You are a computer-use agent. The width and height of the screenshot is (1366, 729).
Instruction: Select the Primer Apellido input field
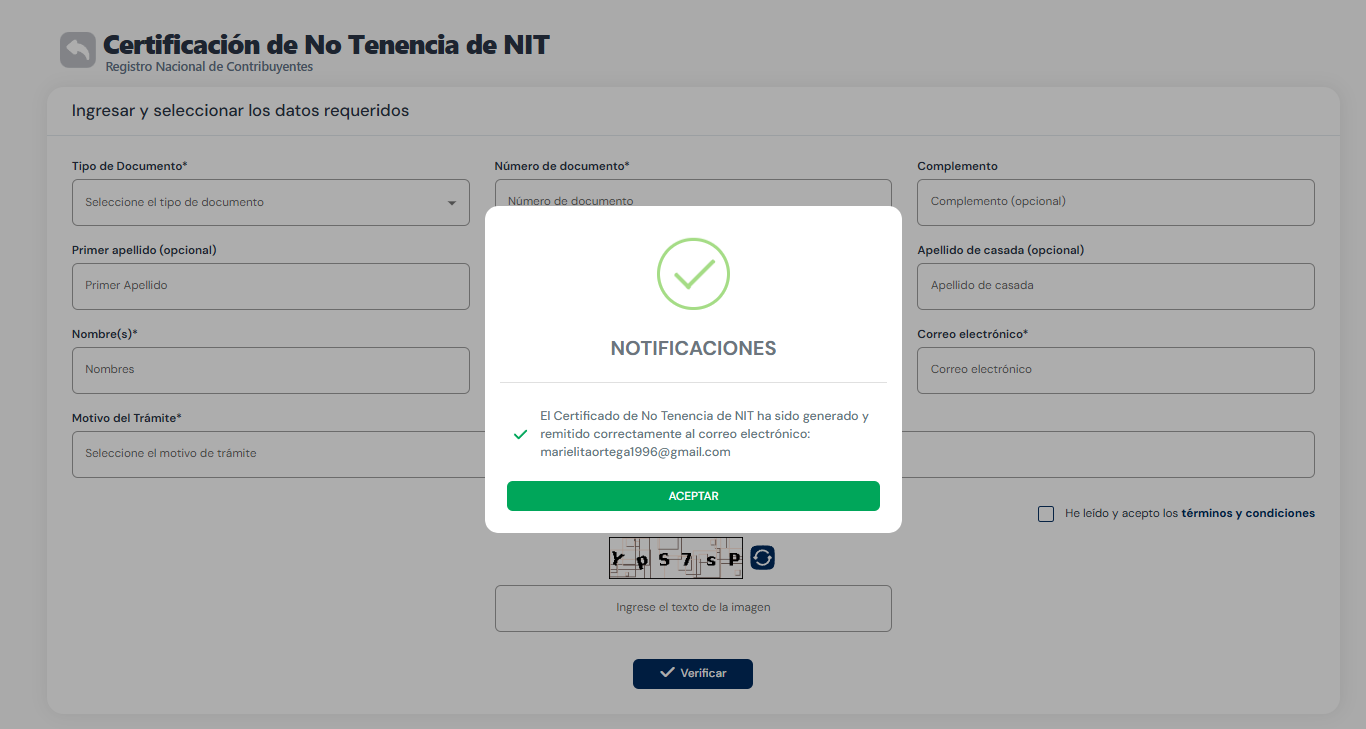point(271,286)
